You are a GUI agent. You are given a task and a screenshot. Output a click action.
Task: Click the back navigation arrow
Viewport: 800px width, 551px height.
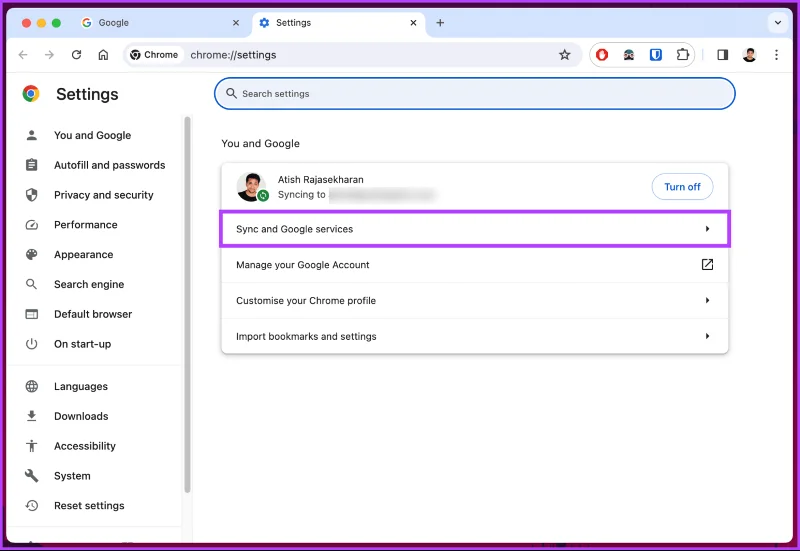point(23,55)
